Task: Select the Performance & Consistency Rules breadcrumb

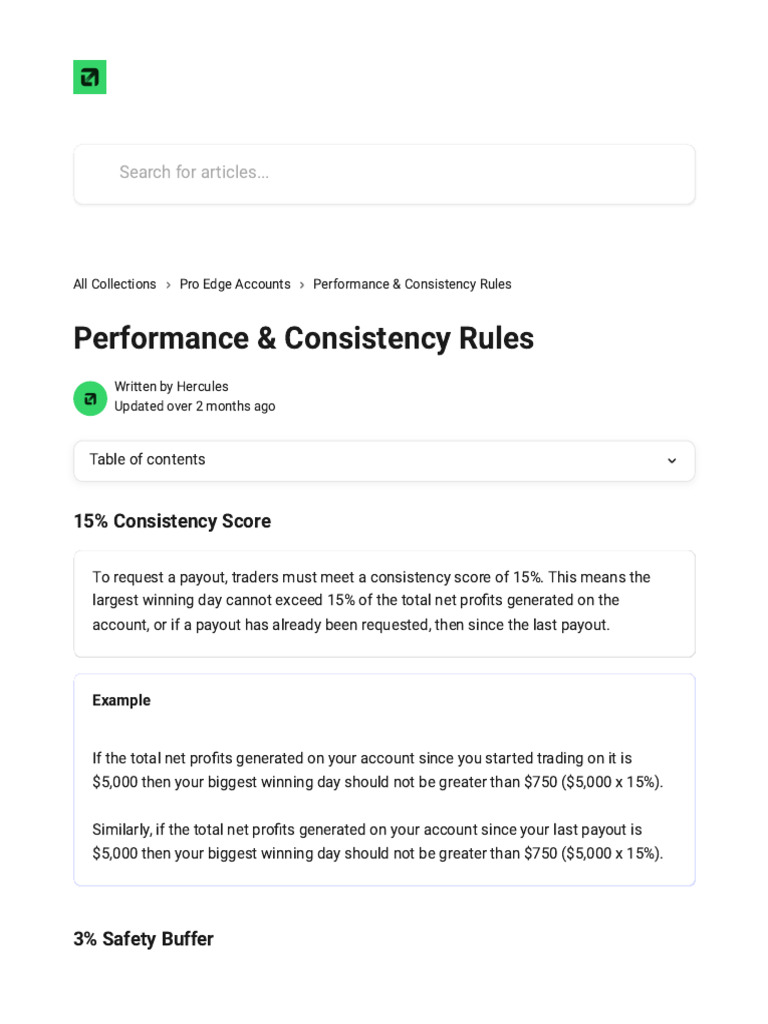Action: (x=412, y=284)
